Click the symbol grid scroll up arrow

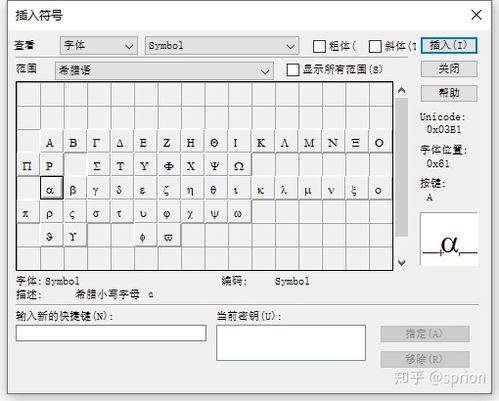pyautogui.click(x=402, y=90)
